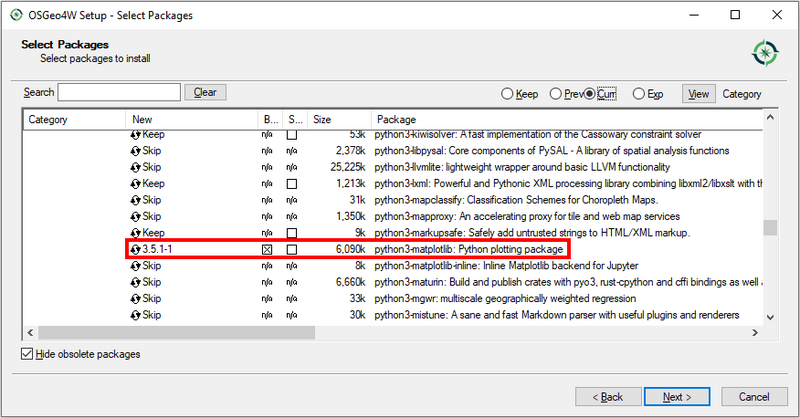800x418 pixels.
Task: Click in the Search input field
Action: coord(119,92)
